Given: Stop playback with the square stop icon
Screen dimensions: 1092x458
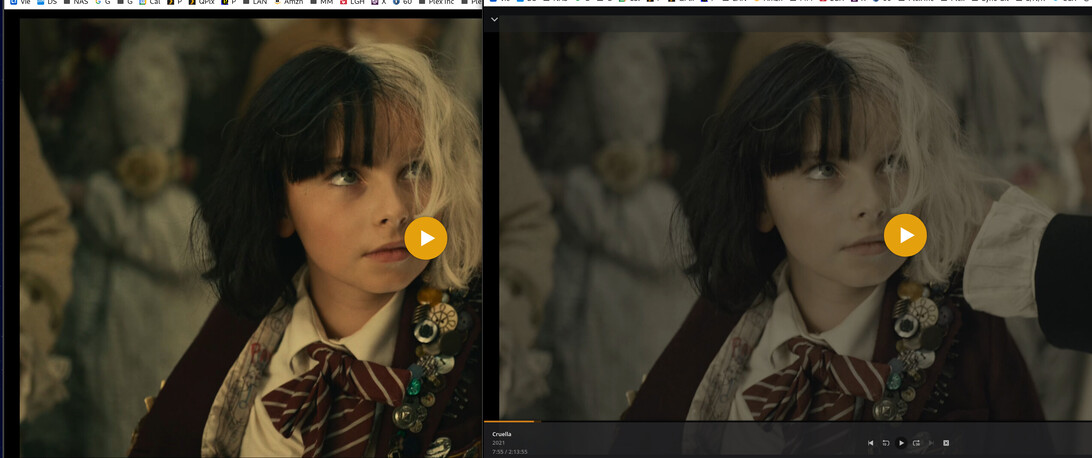Looking at the screenshot, I should [x=946, y=443].
